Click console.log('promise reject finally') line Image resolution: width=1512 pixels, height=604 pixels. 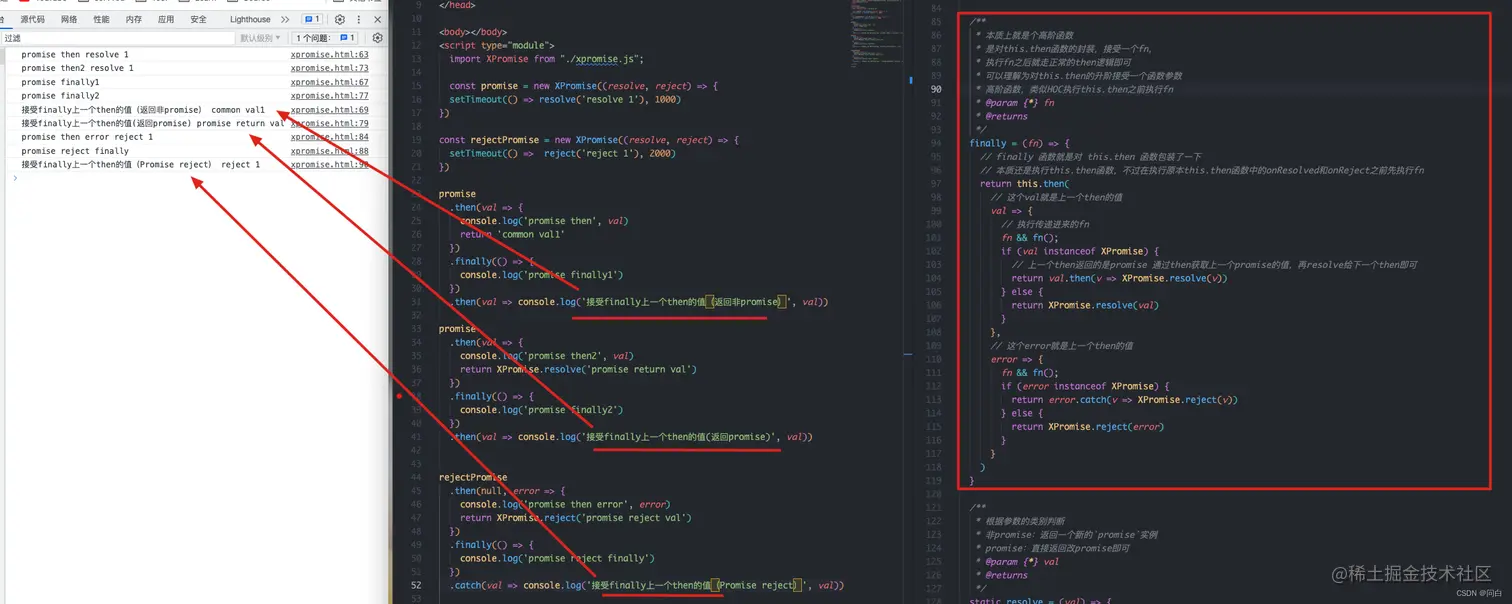pyautogui.click(x=557, y=558)
